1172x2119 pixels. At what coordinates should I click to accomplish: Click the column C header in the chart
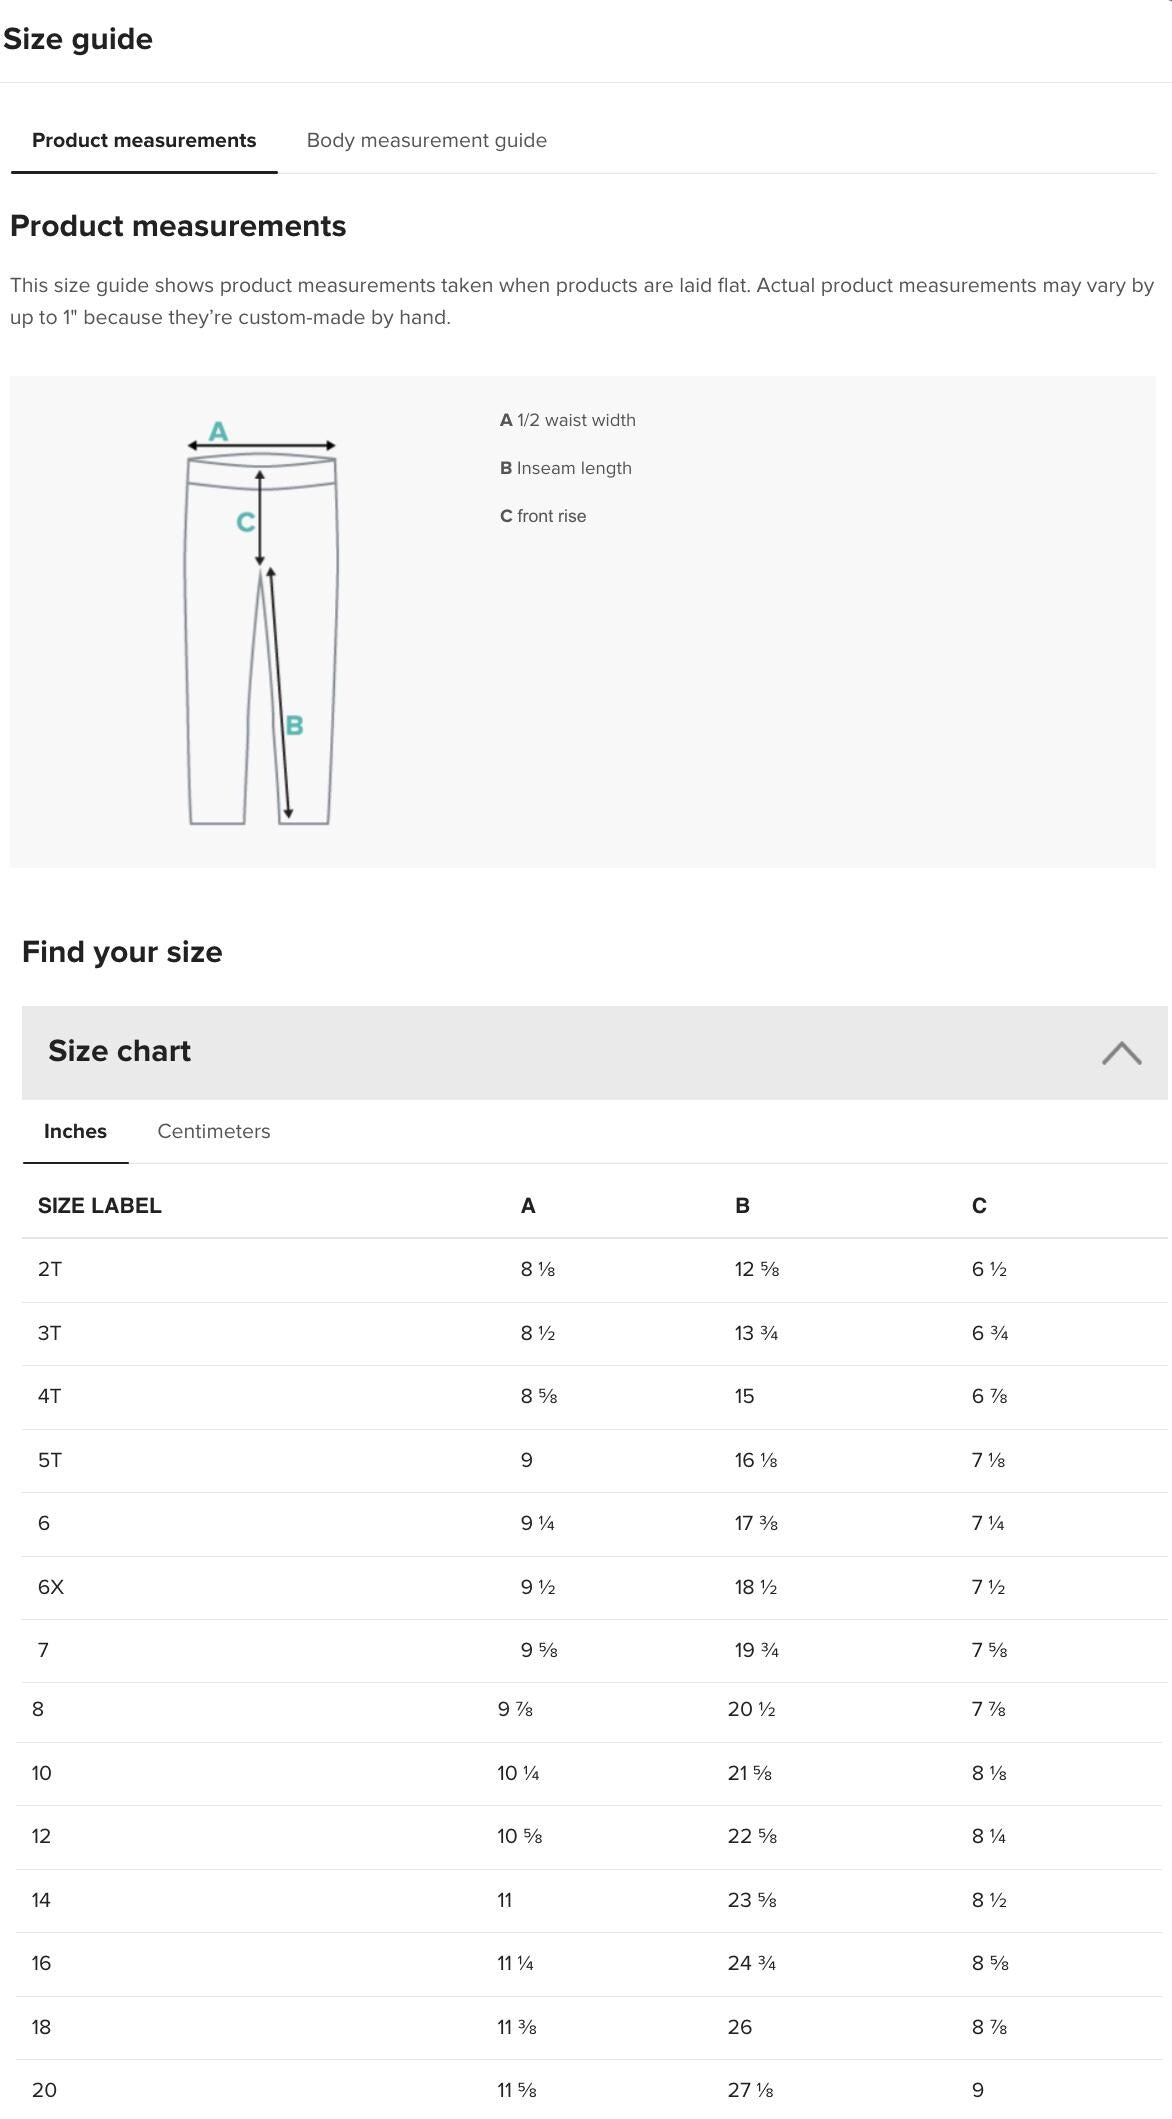(x=978, y=1205)
